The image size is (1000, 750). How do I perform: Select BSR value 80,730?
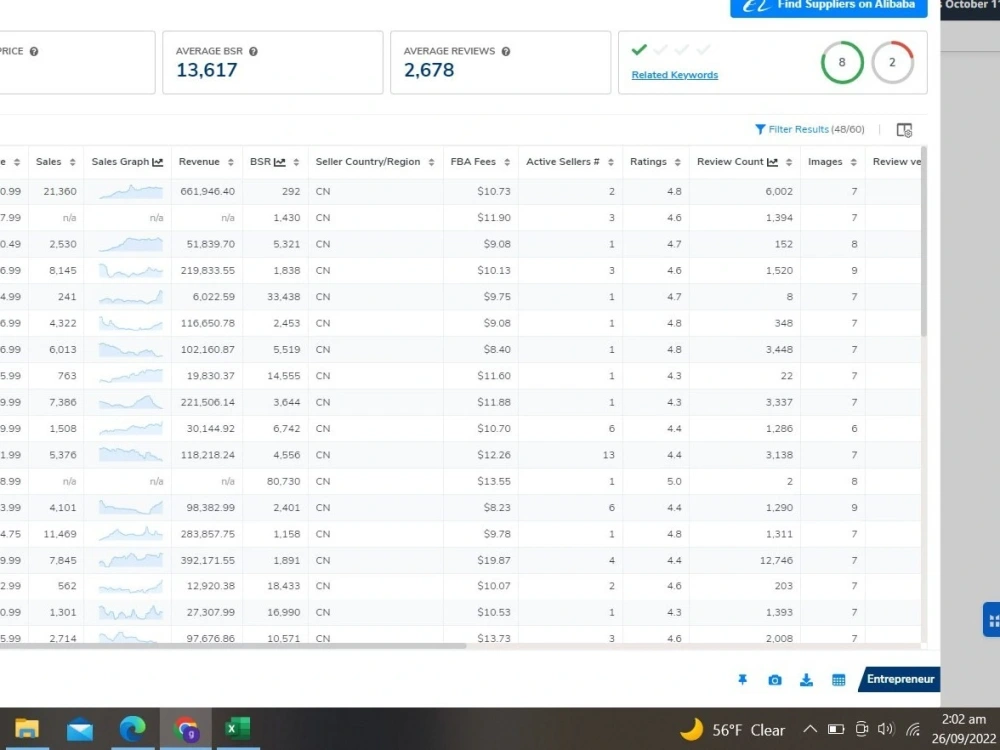tap(283, 482)
